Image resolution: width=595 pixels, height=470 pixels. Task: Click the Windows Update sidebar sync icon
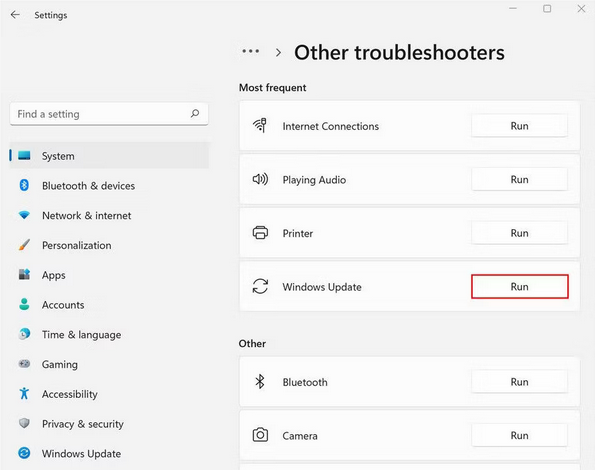(24, 453)
